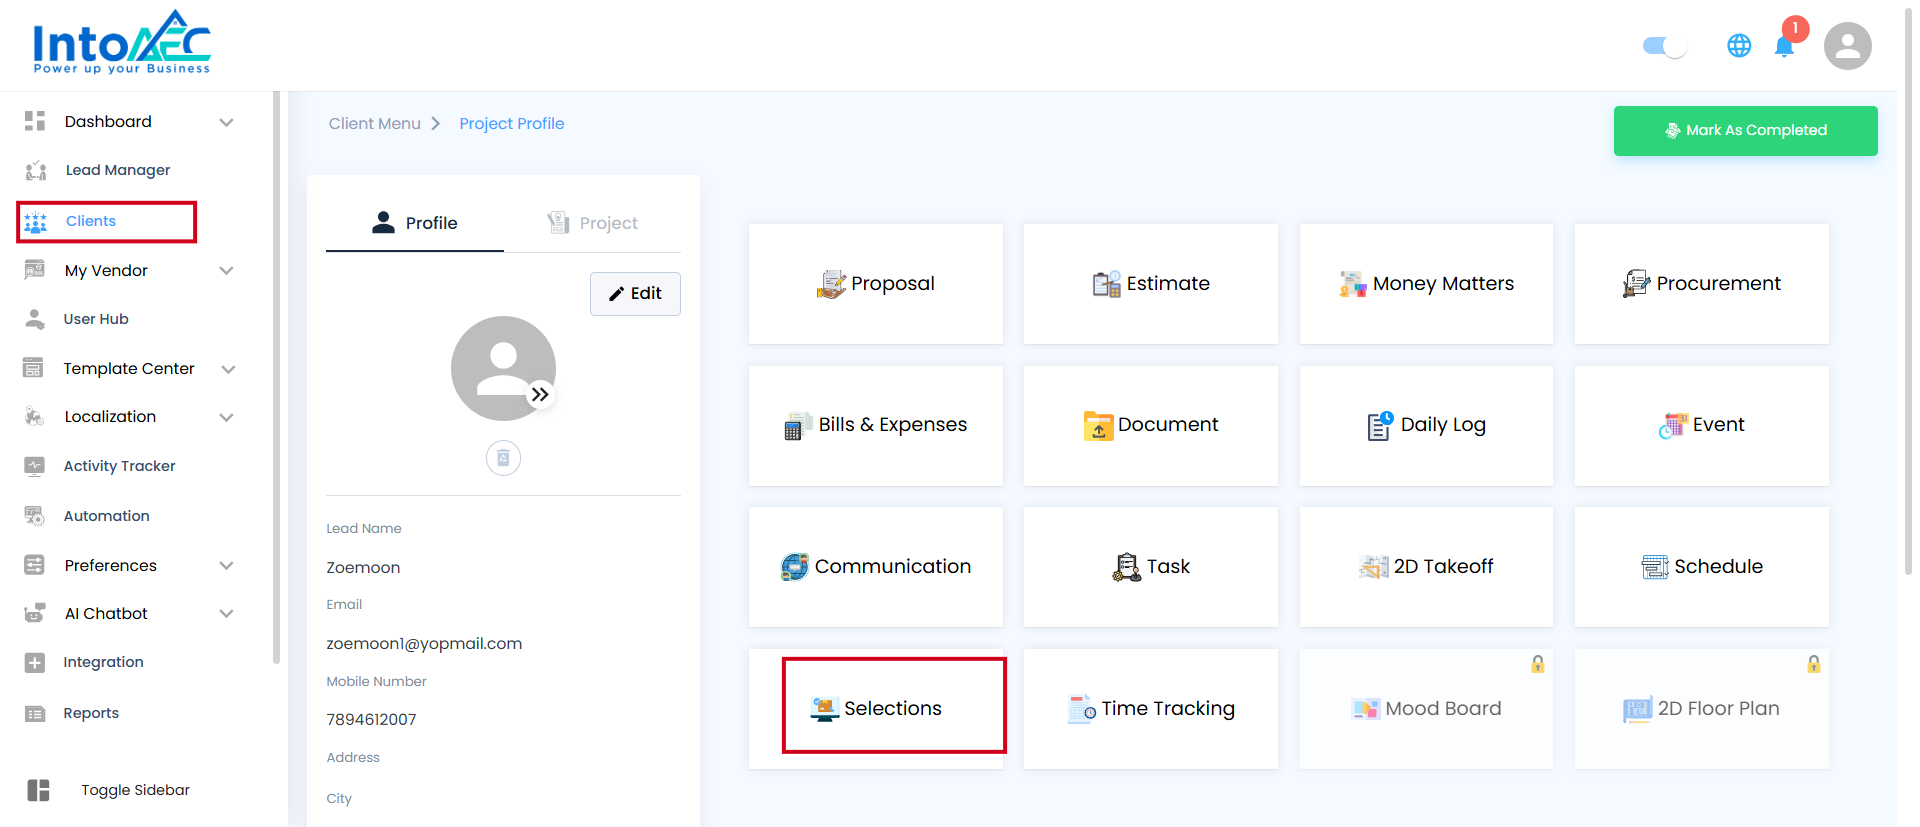Open the language globe icon
This screenshot has width=1920, height=827.
(x=1739, y=46)
